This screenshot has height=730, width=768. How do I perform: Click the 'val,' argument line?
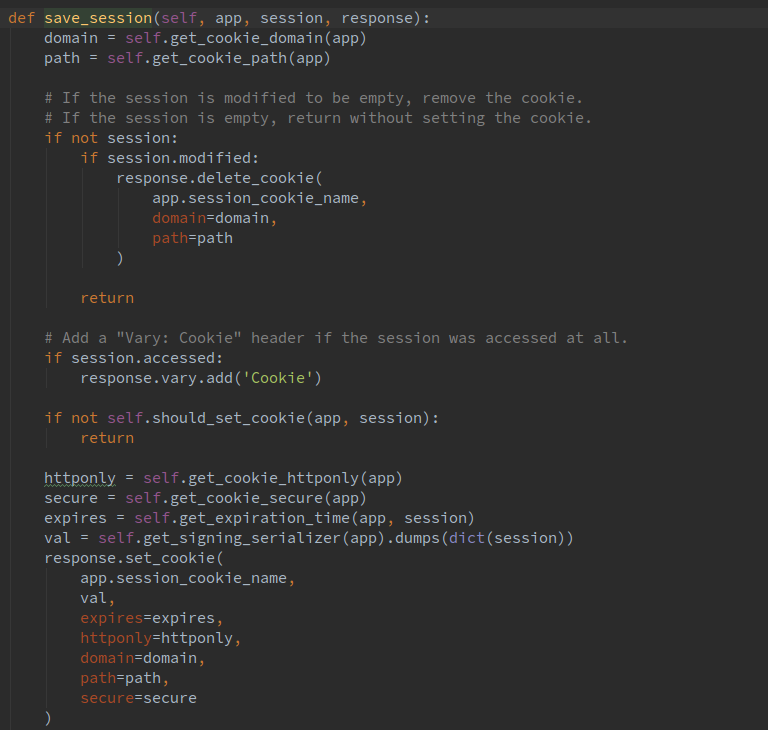[x=97, y=598]
